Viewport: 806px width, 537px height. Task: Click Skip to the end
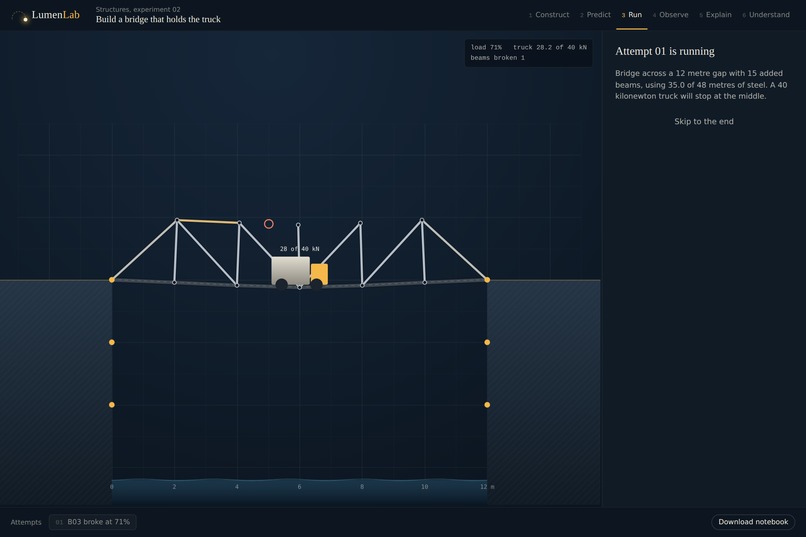[704, 121]
